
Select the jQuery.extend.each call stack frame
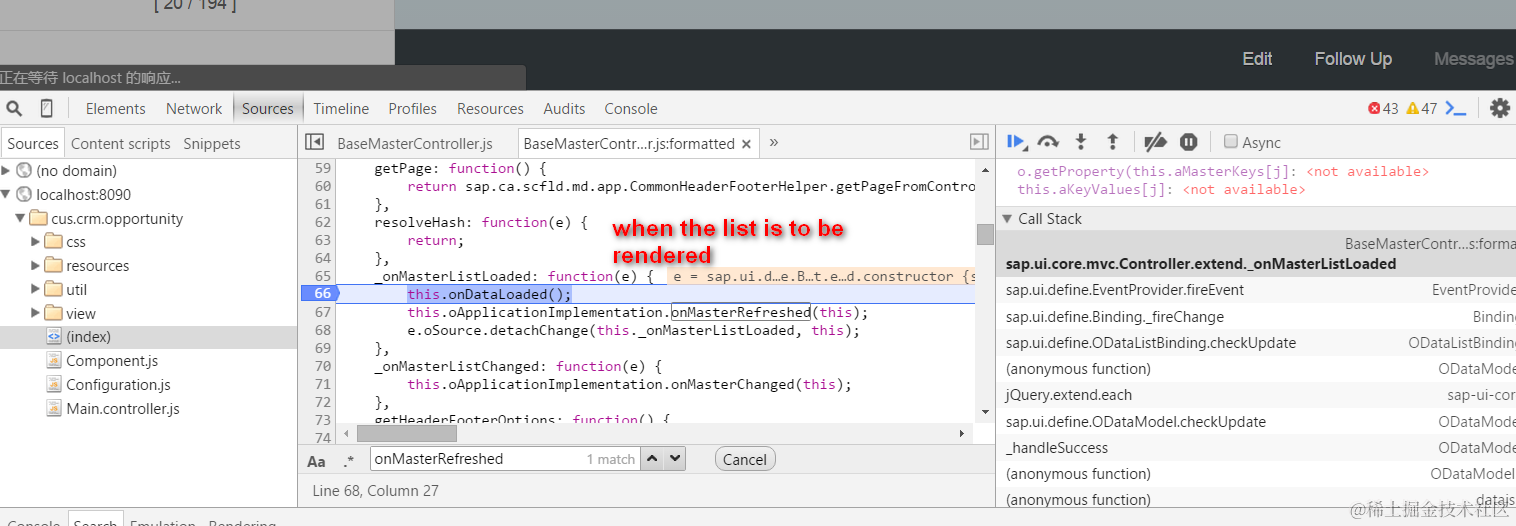[x=1256, y=395]
